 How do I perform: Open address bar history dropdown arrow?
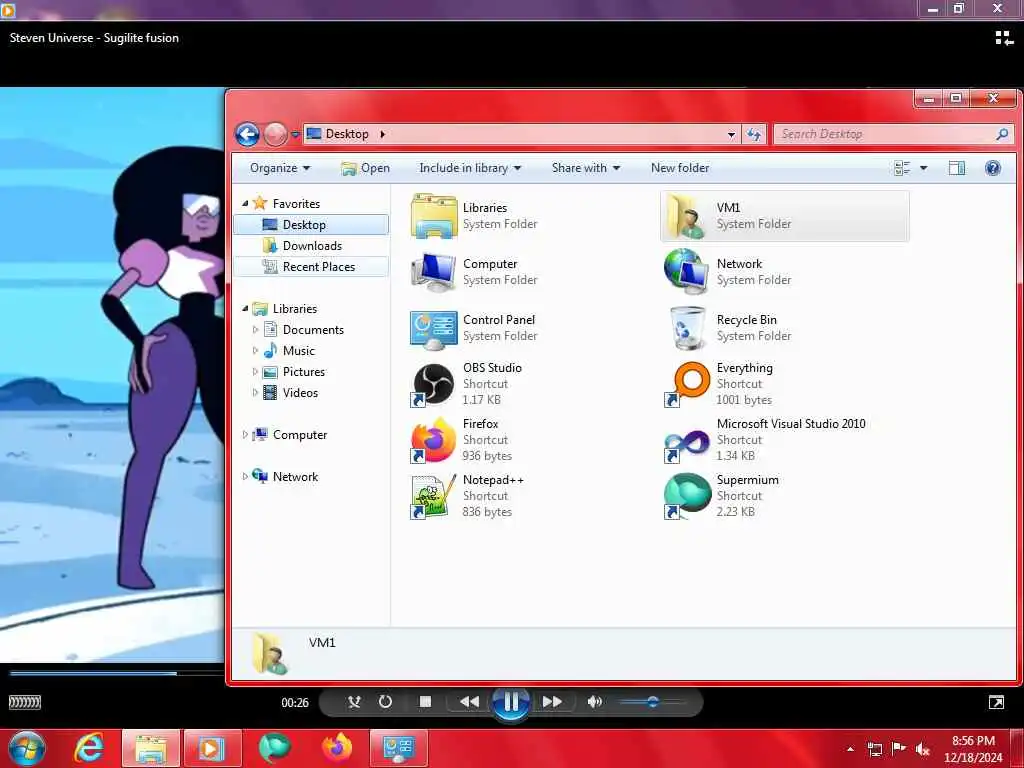(x=731, y=135)
